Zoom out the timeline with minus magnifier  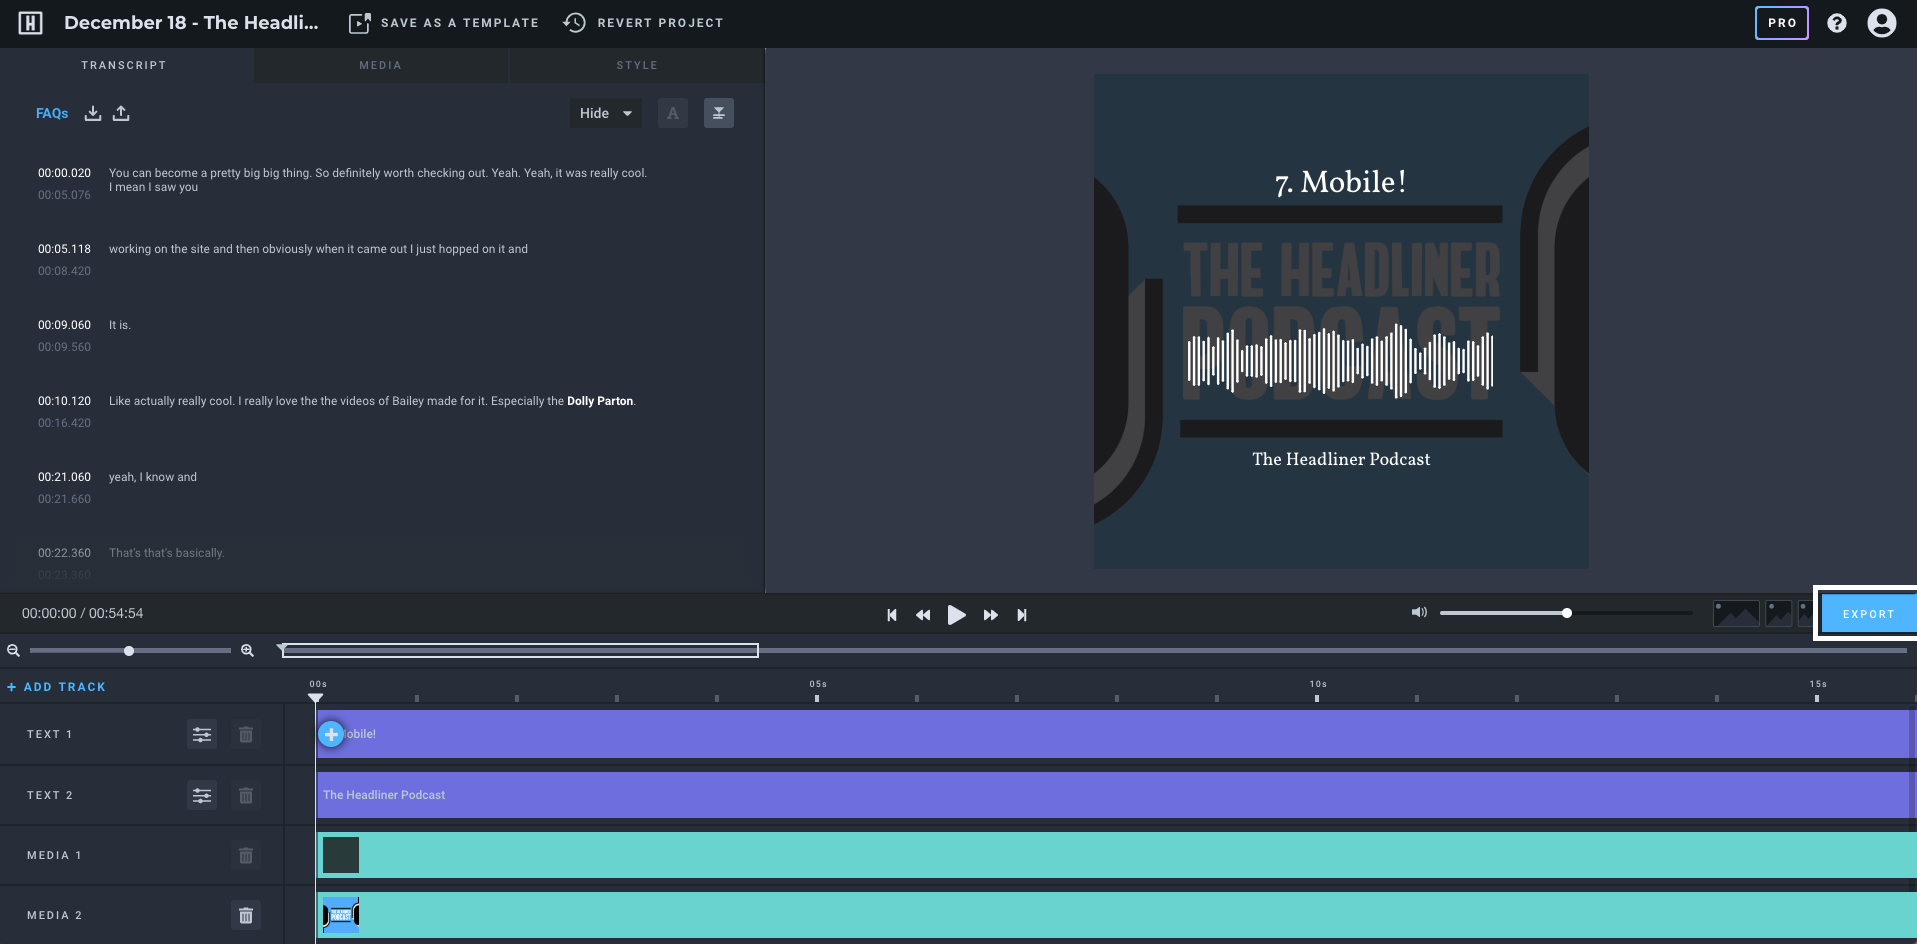click(x=13, y=651)
